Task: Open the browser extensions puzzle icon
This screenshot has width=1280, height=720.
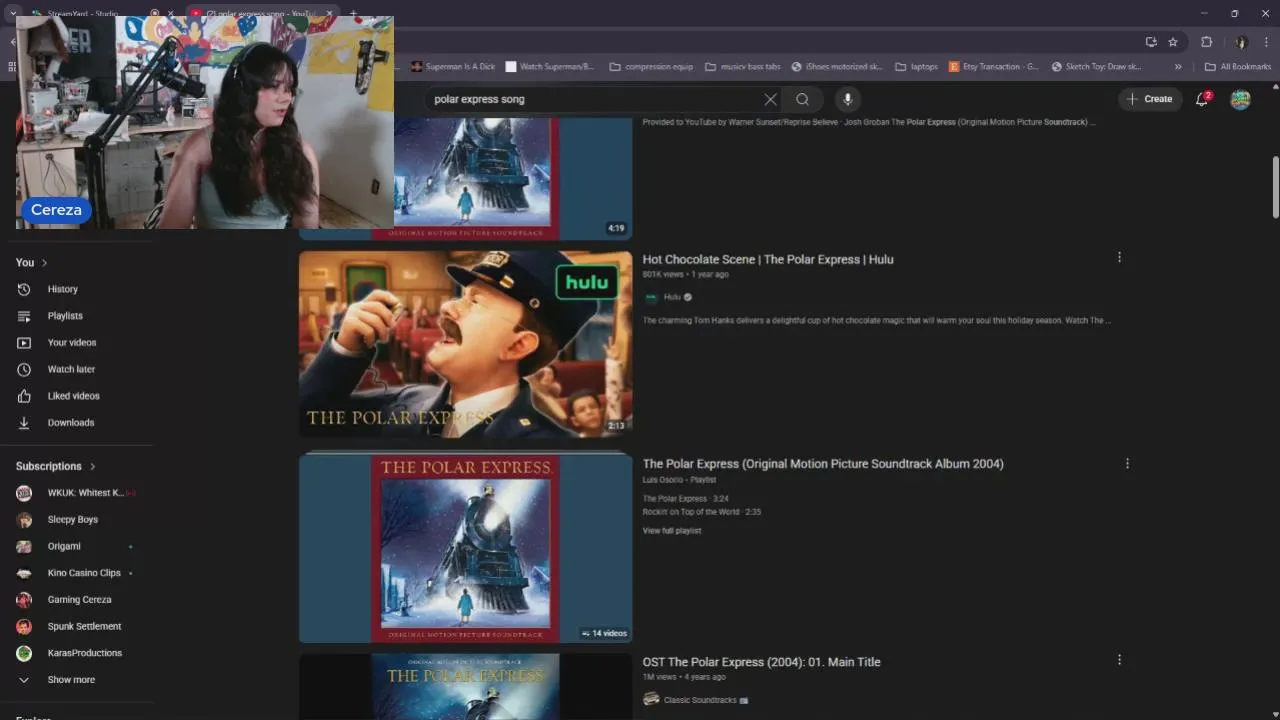Action: click(1206, 42)
